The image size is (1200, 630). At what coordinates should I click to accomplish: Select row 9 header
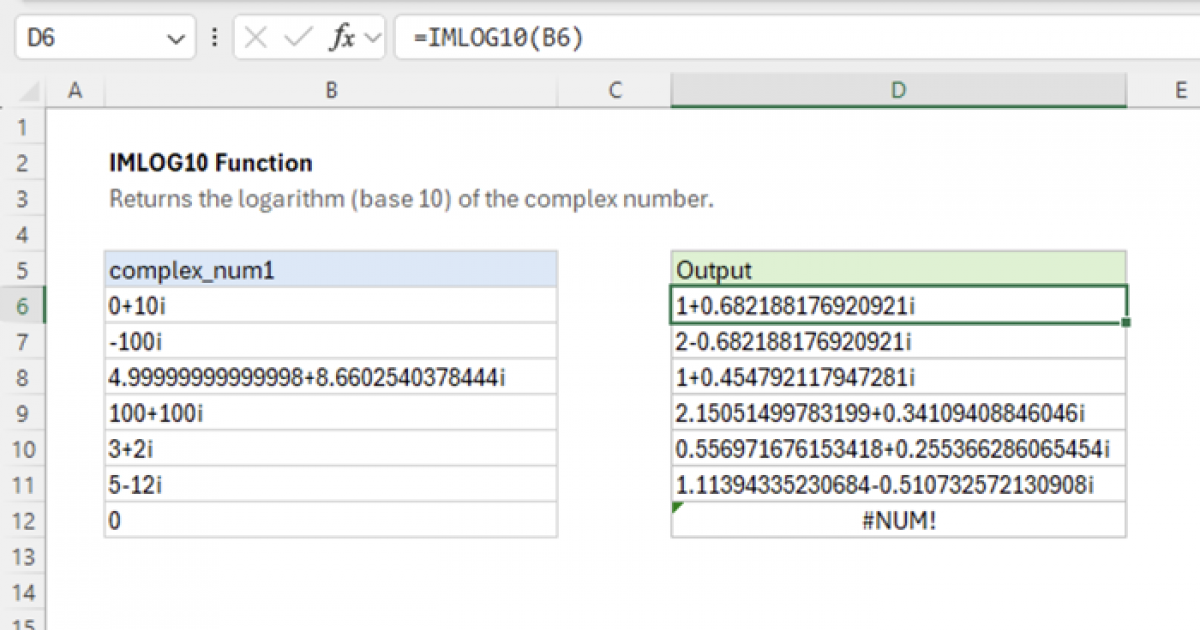tap(24, 413)
